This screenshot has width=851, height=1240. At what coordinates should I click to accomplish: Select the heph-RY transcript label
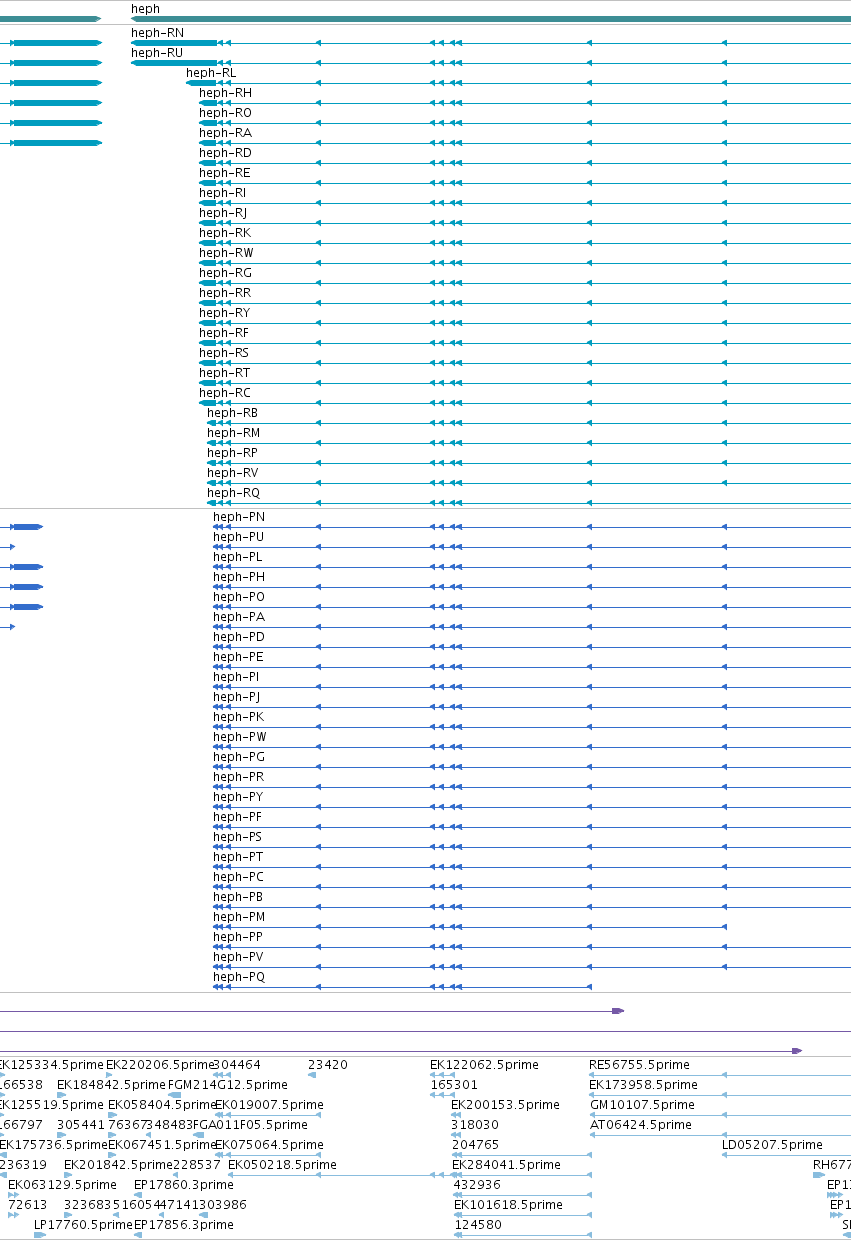225,313
